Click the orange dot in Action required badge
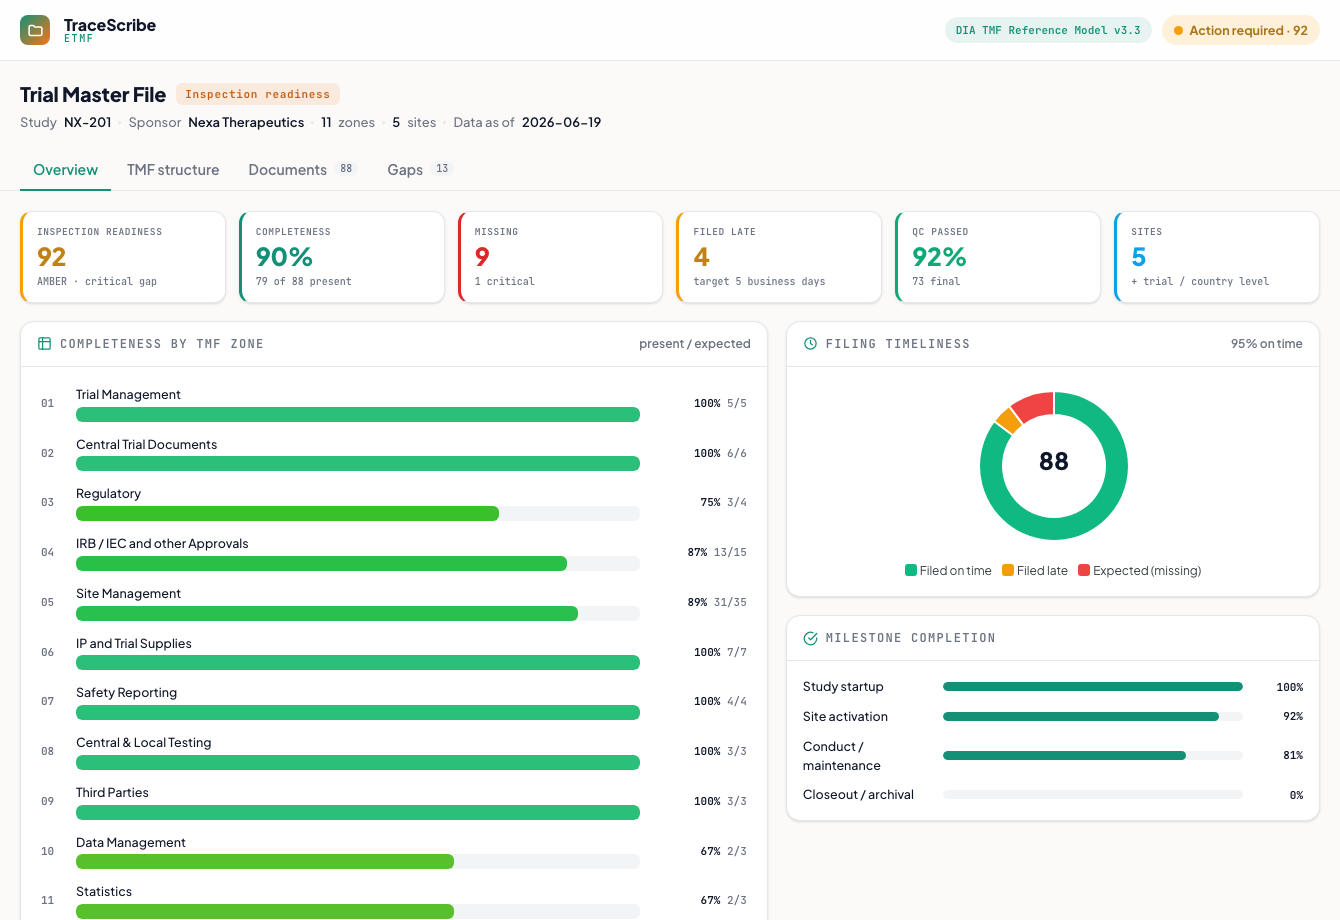The image size is (1340, 920). point(1178,31)
